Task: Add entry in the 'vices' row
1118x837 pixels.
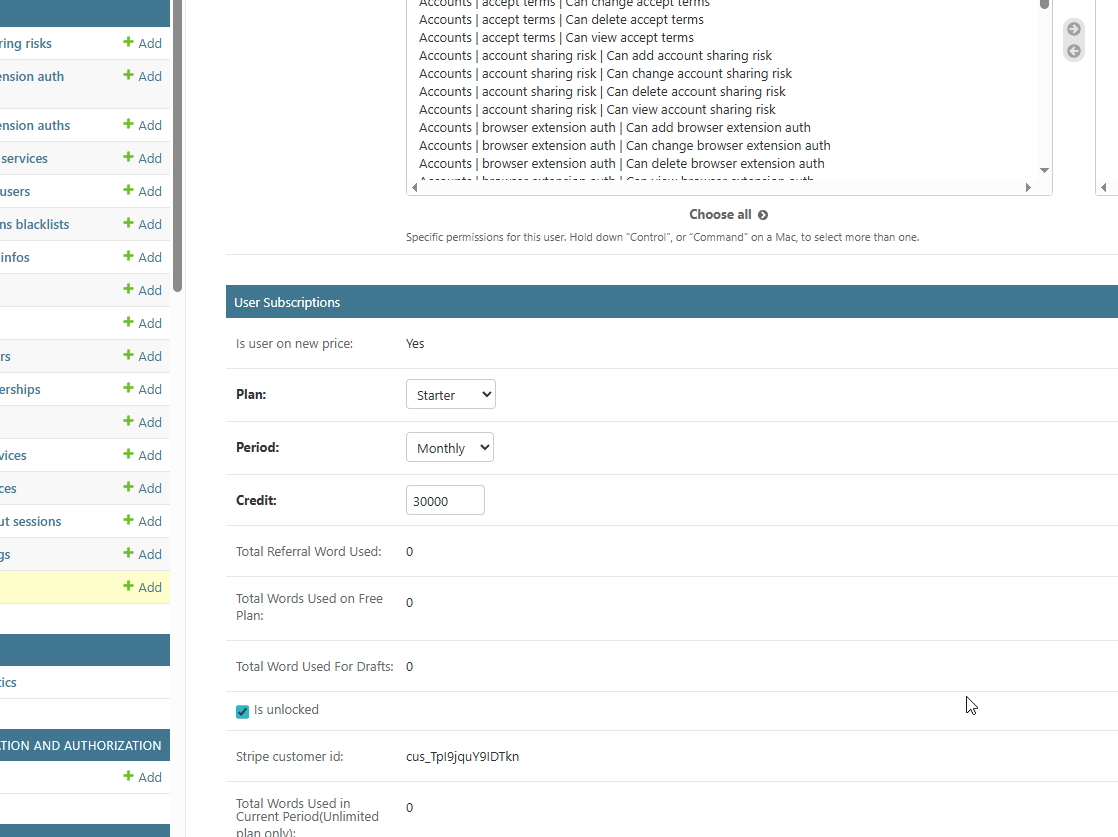Action: (x=143, y=456)
